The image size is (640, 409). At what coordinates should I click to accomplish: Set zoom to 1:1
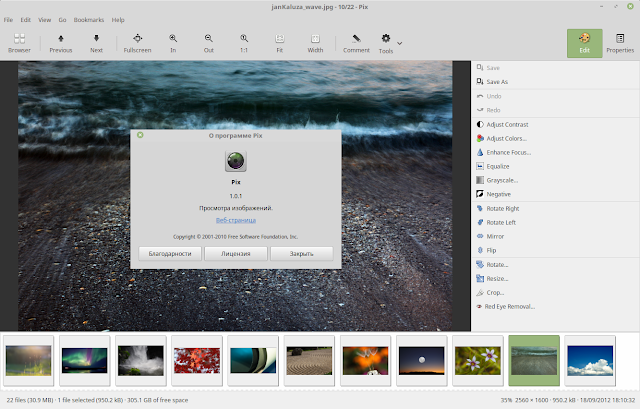pyautogui.click(x=244, y=43)
